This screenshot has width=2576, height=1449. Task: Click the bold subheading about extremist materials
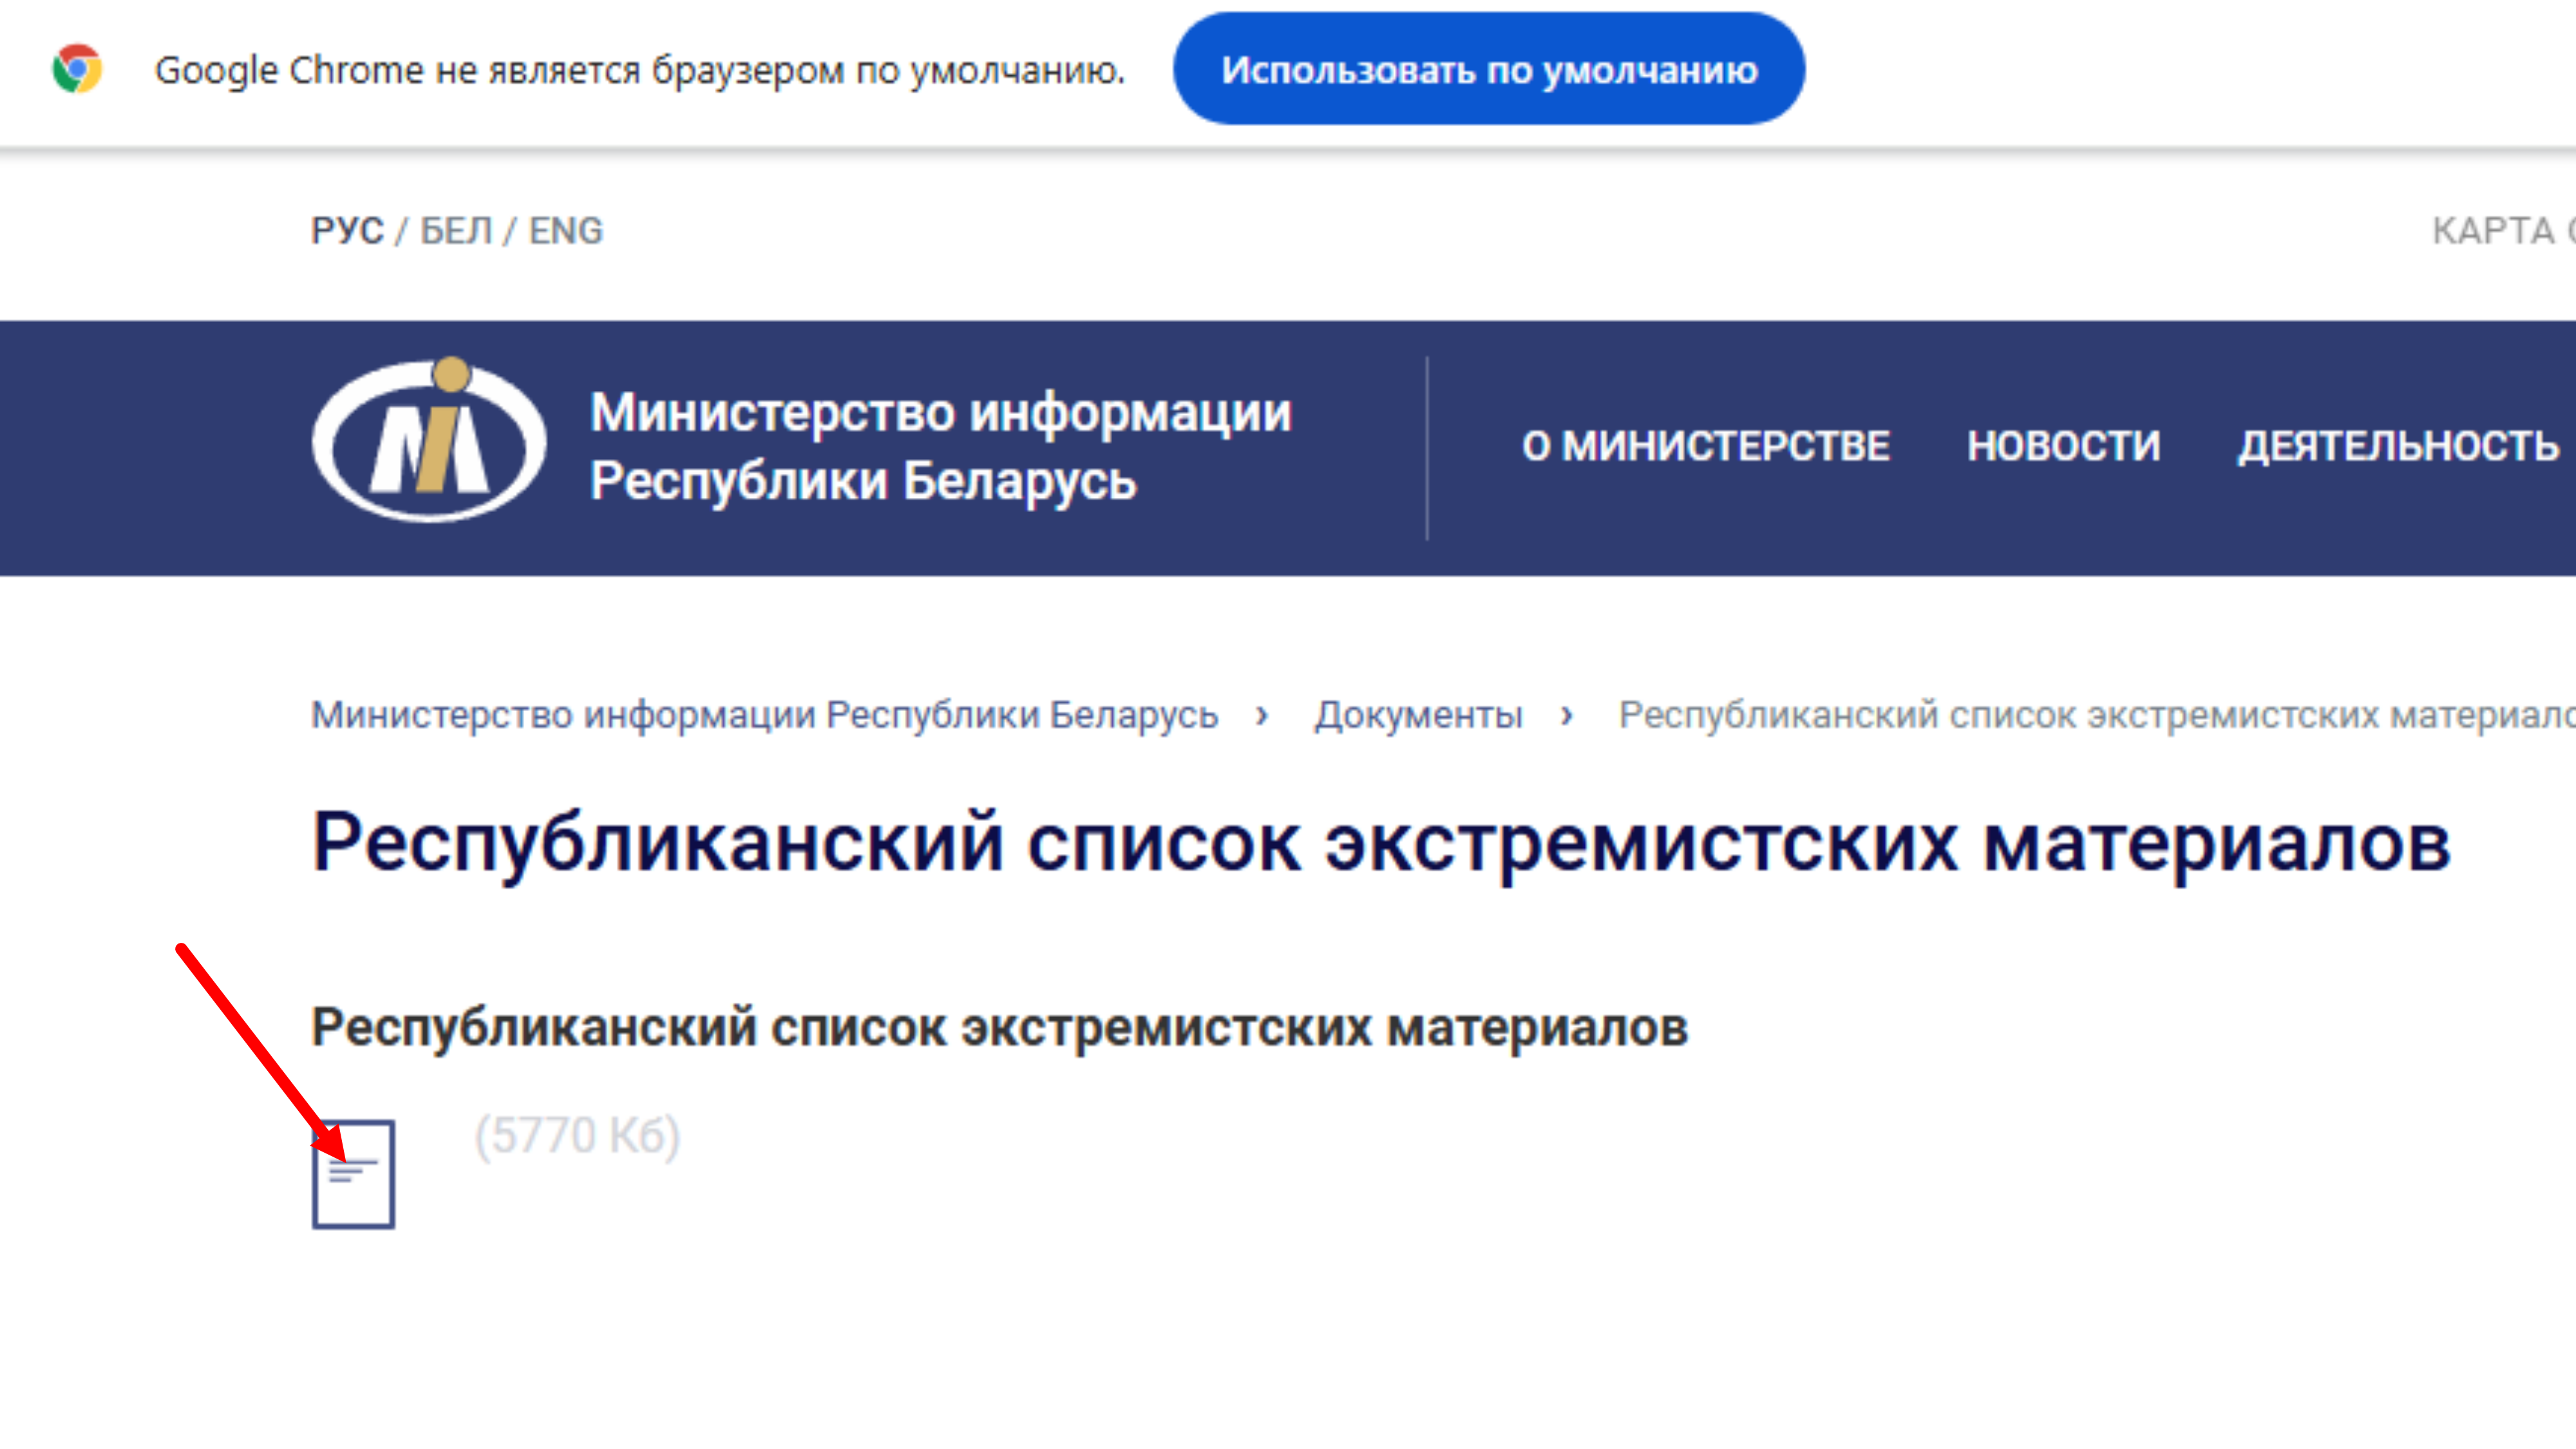pos(999,1027)
